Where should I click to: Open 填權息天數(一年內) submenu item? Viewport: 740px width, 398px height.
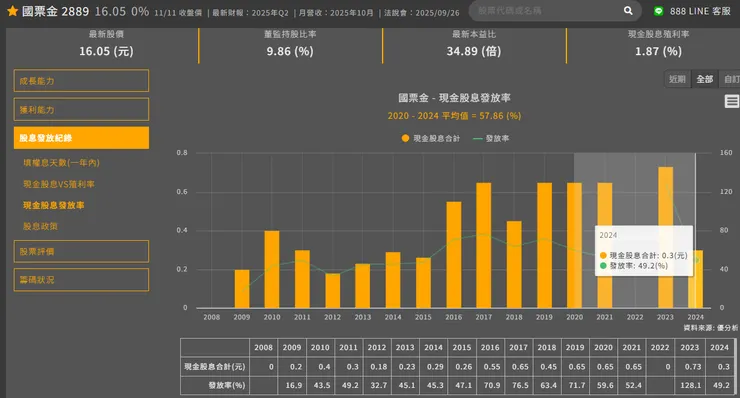[61, 162]
